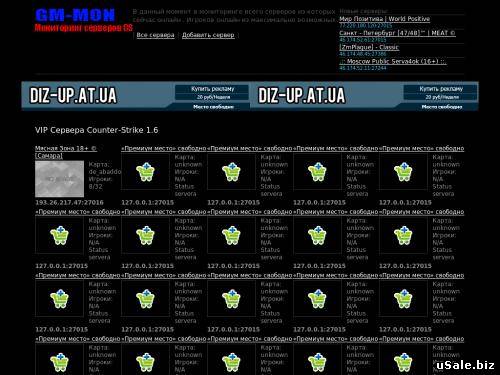The width and height of the screenshot is (500, 375).
Task: Open second-row "Премиум место свободно" link, third column
Action: (x=250, y=212)
